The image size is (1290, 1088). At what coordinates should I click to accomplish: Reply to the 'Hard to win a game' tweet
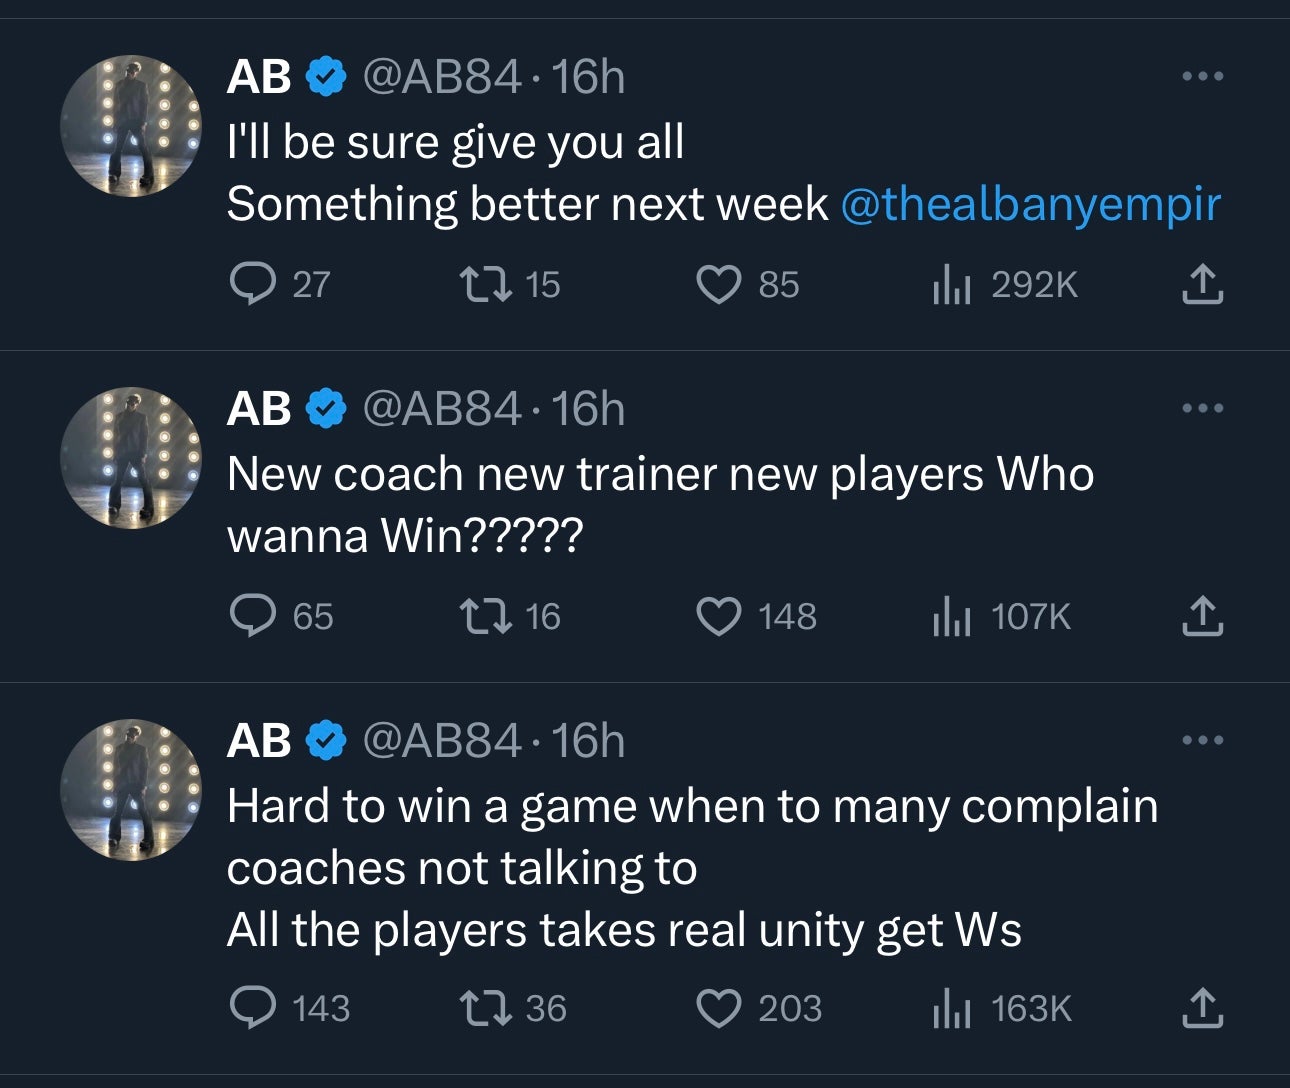253,1008
